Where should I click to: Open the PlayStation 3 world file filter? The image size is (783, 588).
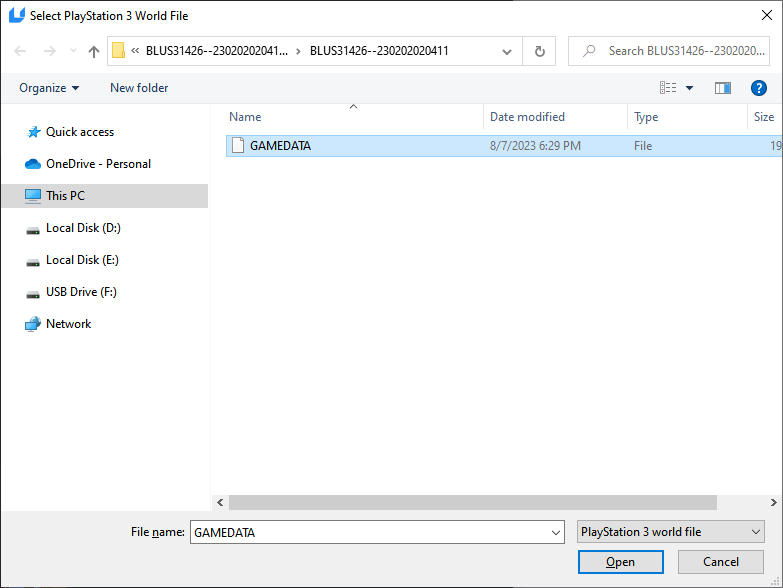pos(670,532)
